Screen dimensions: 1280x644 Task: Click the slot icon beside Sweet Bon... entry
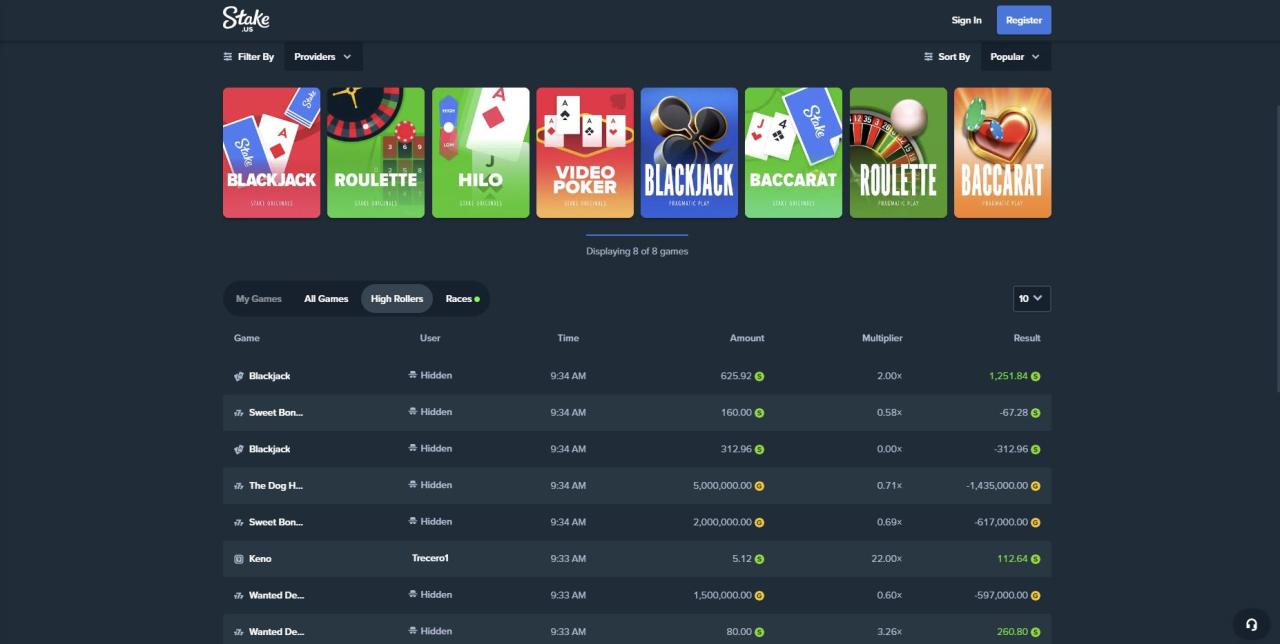click(x=237, y=412)
